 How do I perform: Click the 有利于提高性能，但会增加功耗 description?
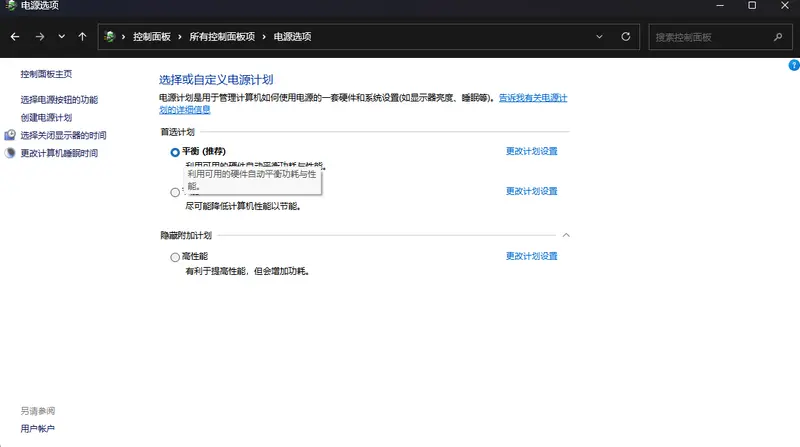pyautogui.click(x=247, y=271)
